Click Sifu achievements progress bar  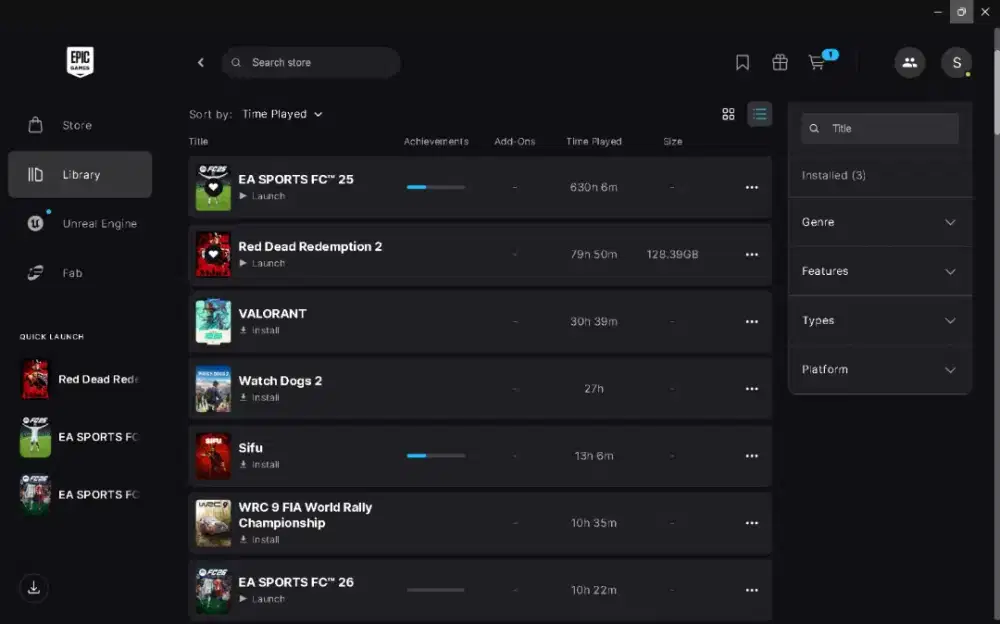[x=436, y=456]
